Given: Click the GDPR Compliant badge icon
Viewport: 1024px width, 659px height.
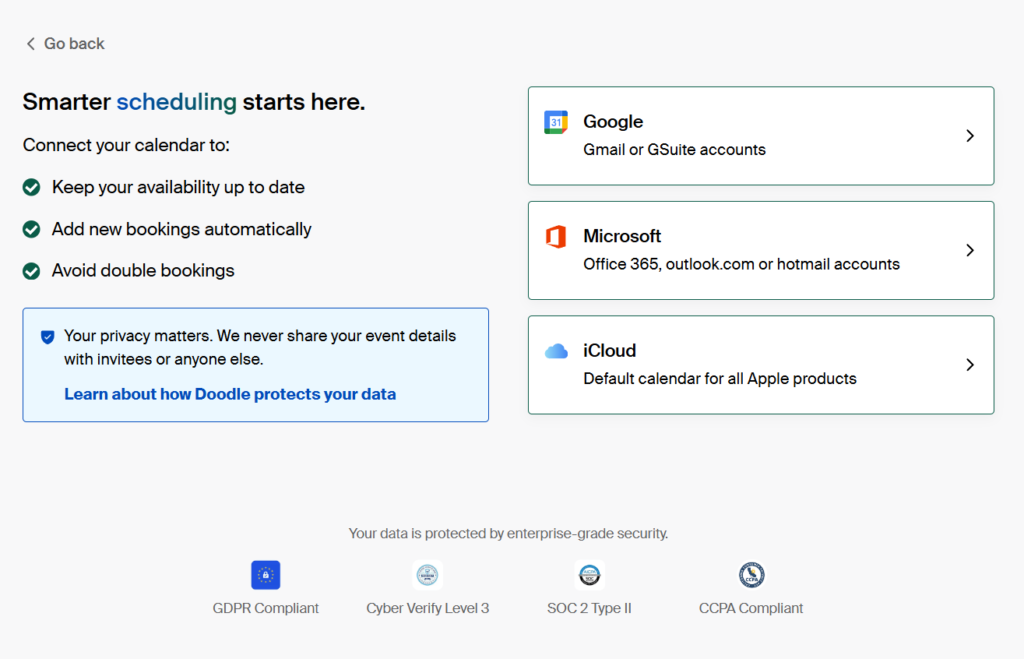Looking at the screenshot, I should point(265,575).
